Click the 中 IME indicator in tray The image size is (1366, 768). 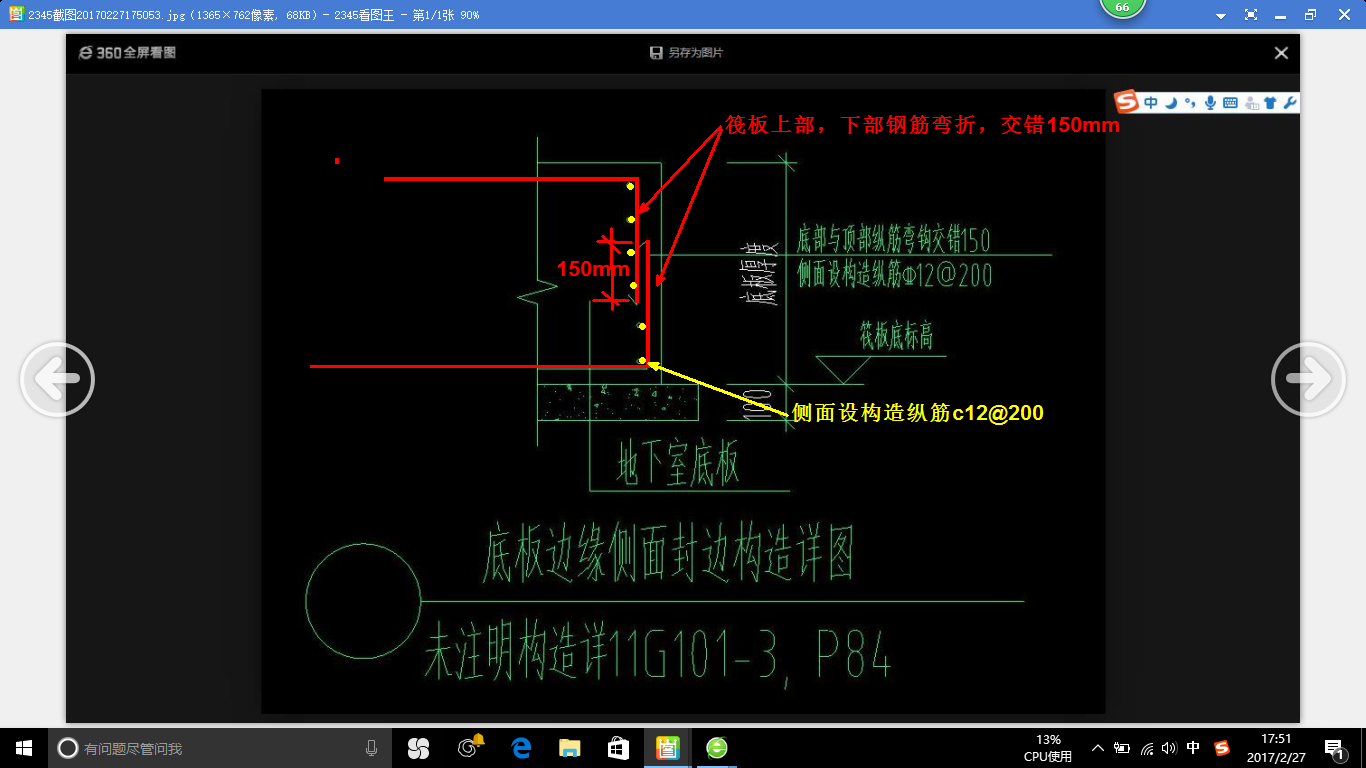pos(1194,748)
